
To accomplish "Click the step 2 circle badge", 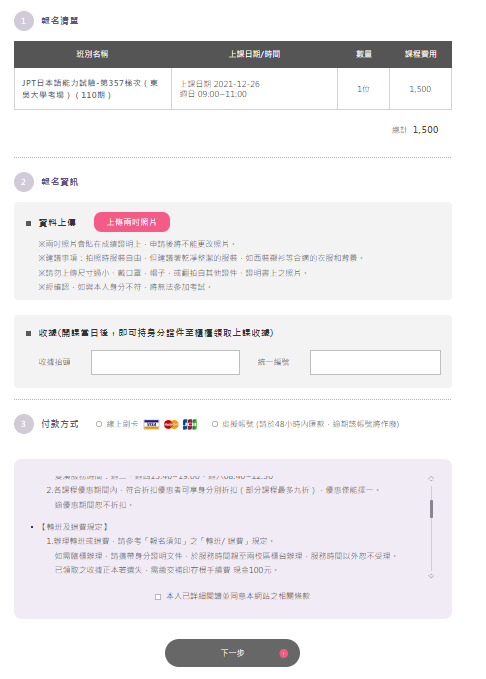I will pos(24,182).
